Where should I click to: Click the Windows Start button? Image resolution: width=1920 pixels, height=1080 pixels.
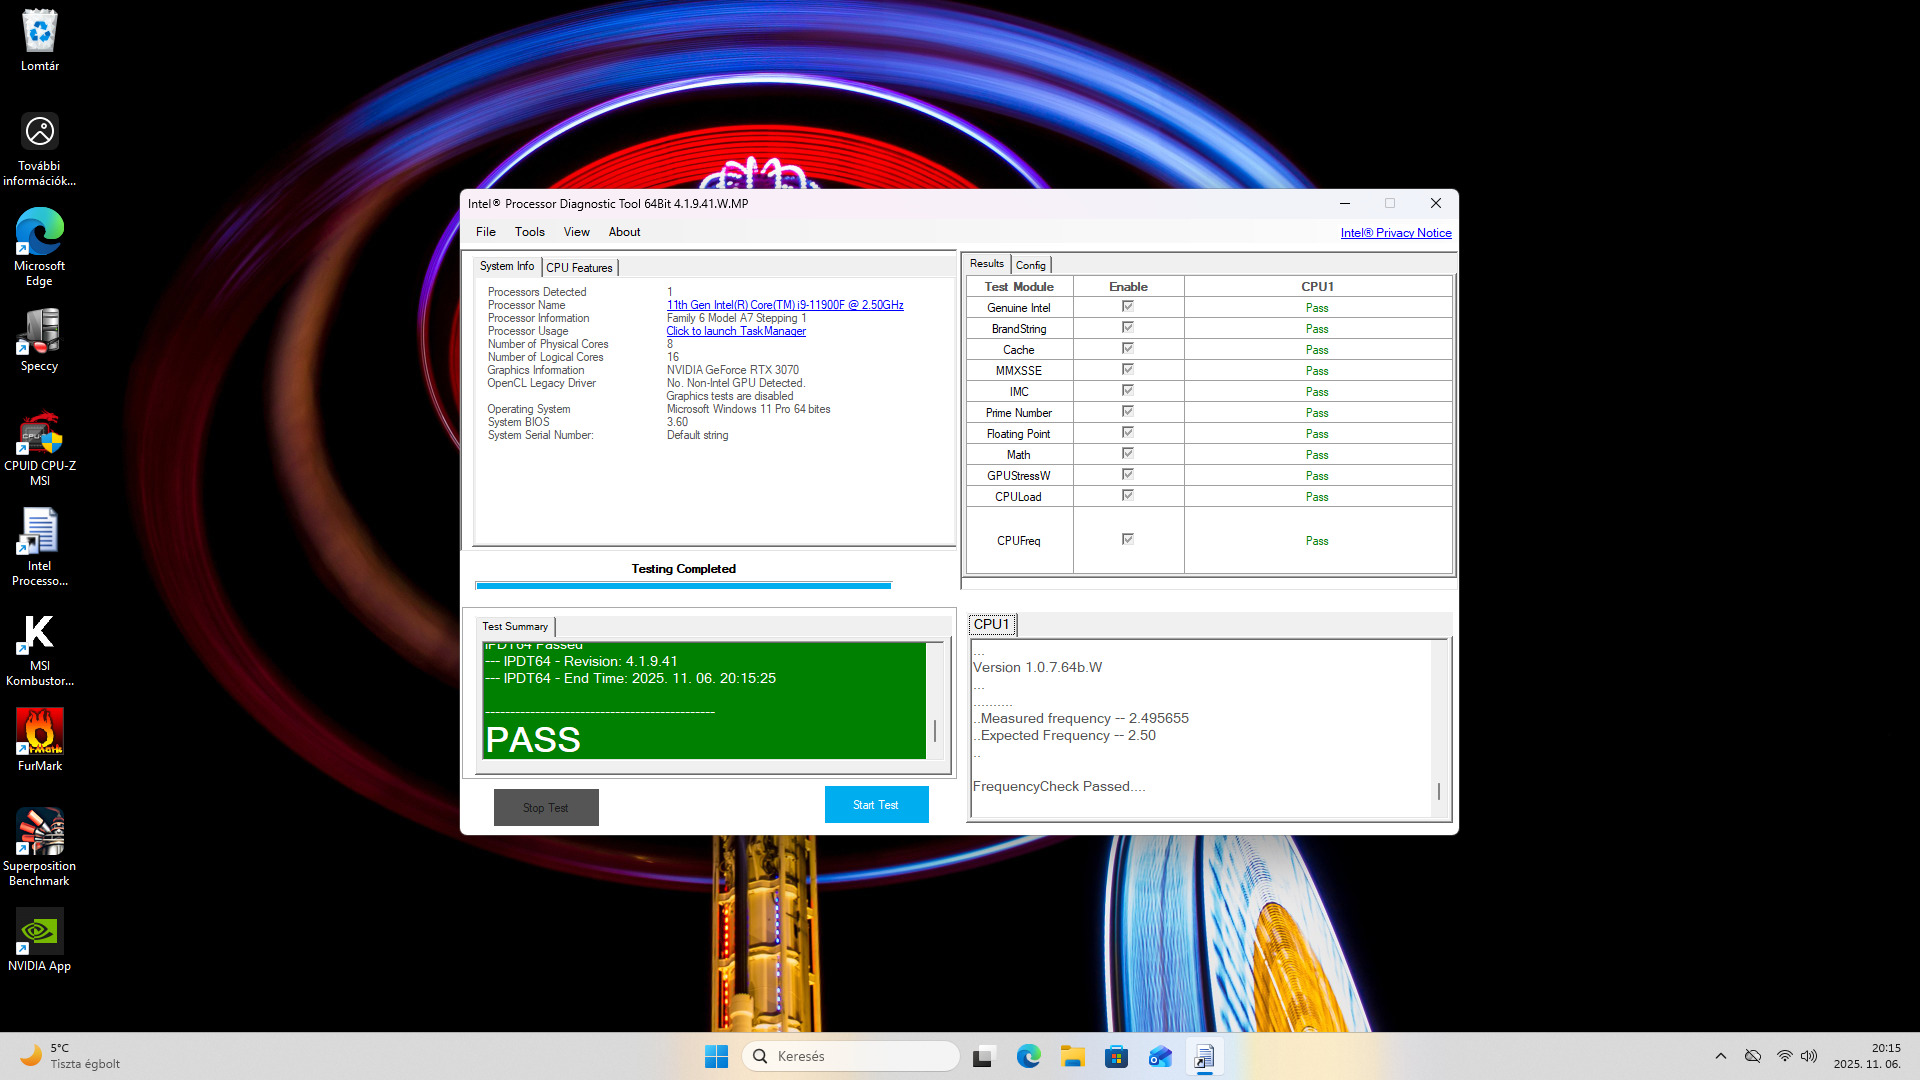click(x=716, y=1056)
